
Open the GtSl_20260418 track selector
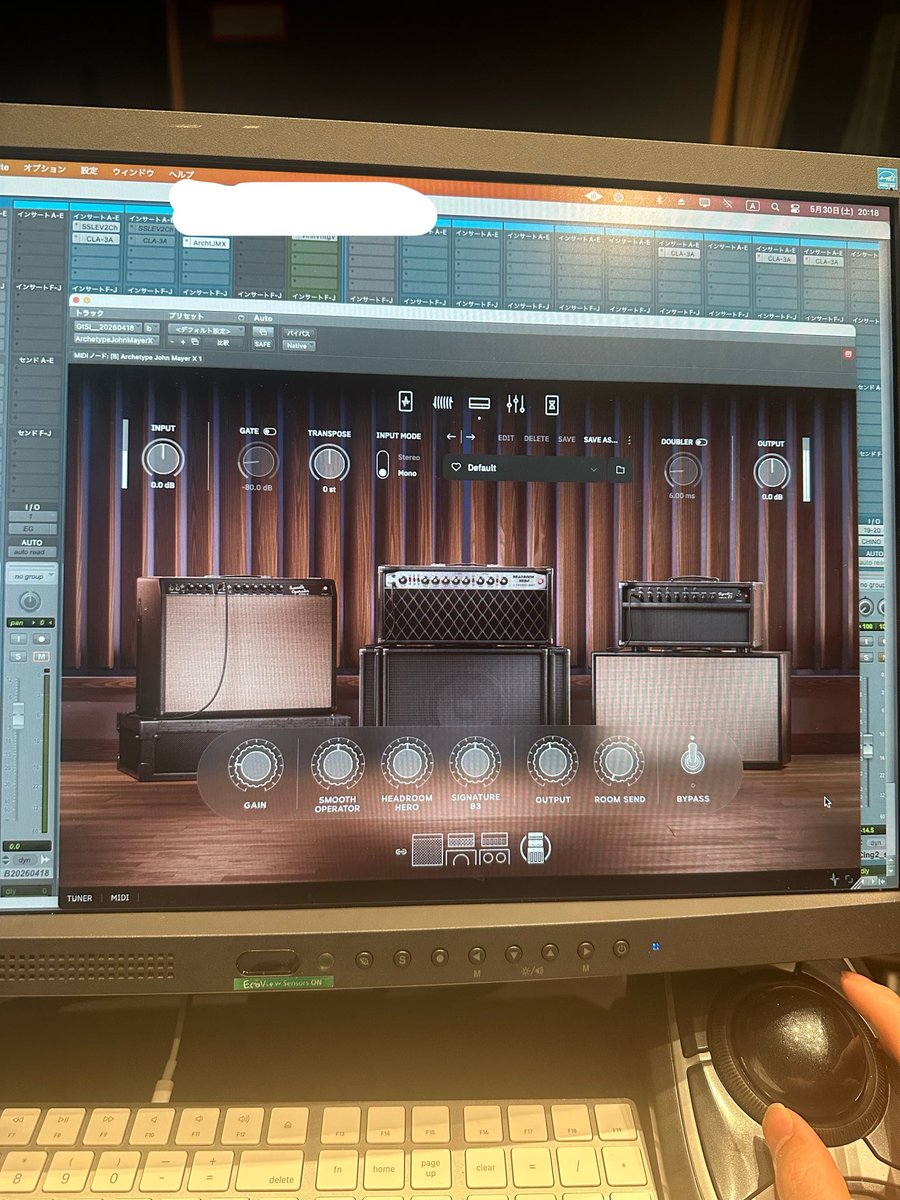pyautogui.click(x=108, y=327)
